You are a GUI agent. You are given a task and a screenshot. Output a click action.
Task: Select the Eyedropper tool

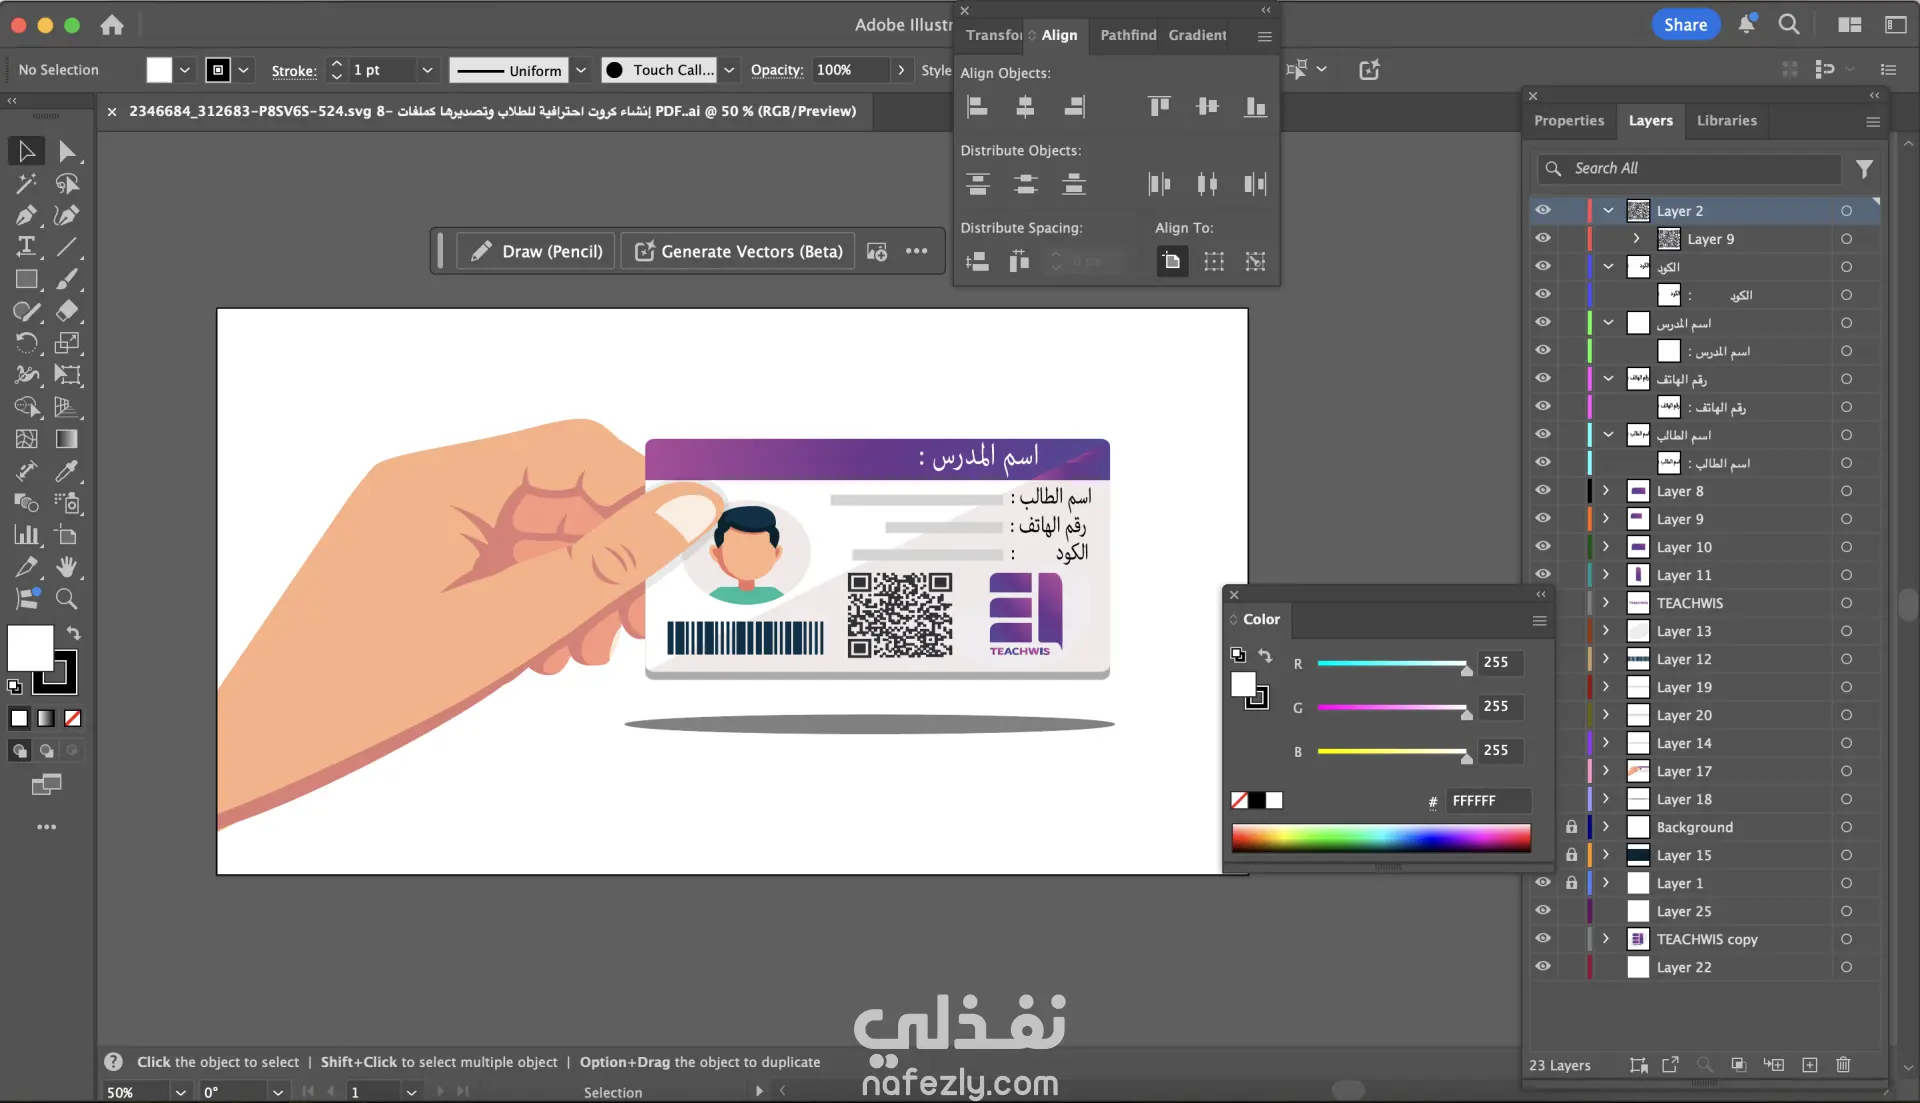point(67,471)
